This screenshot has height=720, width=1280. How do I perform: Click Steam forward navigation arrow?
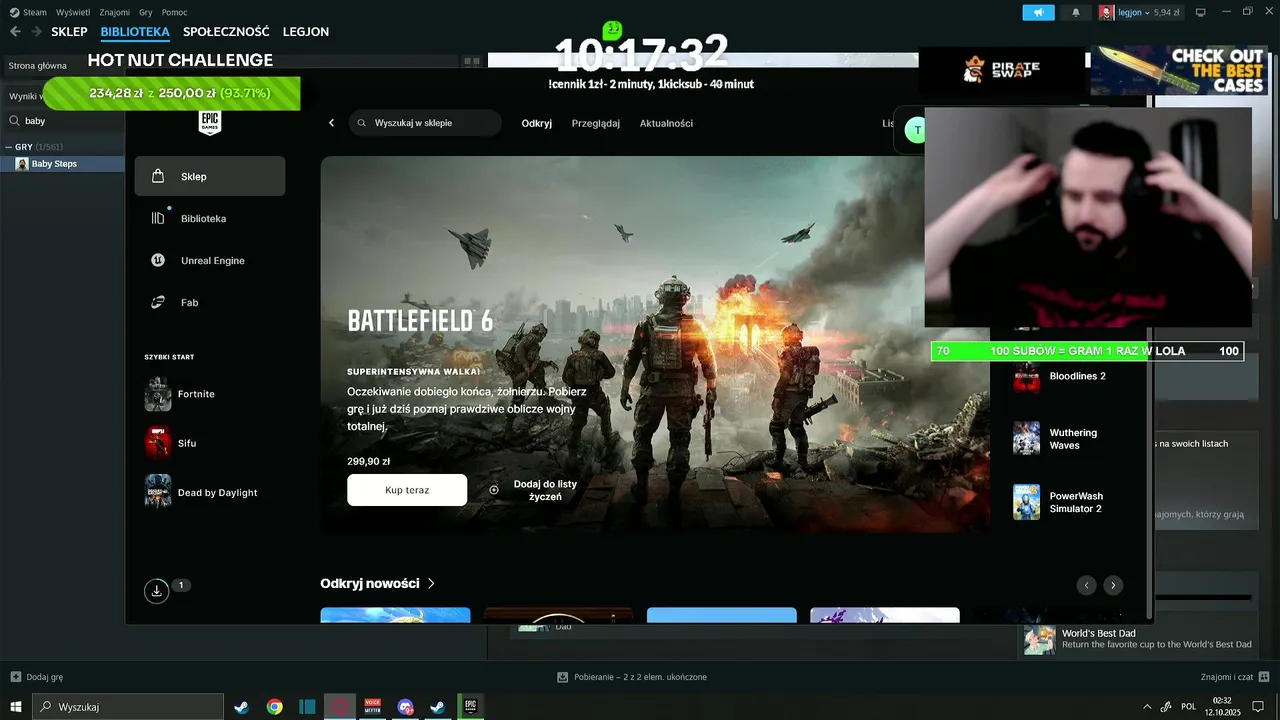tap(37, 32)
